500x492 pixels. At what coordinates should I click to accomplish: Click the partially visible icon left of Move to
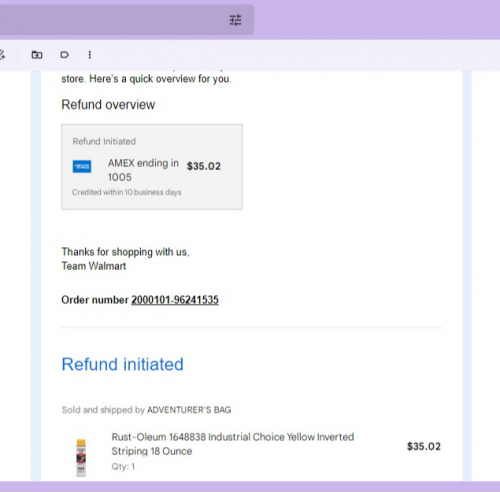2,55
